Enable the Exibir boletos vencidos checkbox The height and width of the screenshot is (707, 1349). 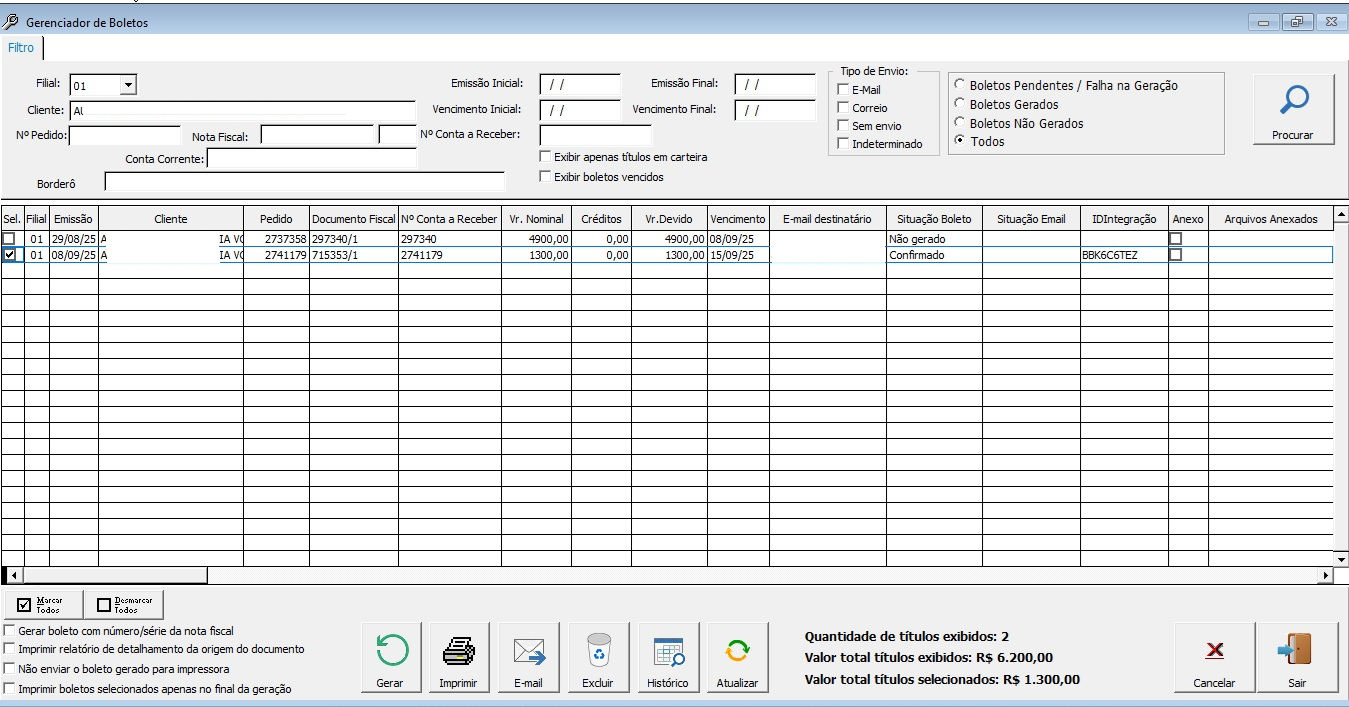tap(545, 177)
